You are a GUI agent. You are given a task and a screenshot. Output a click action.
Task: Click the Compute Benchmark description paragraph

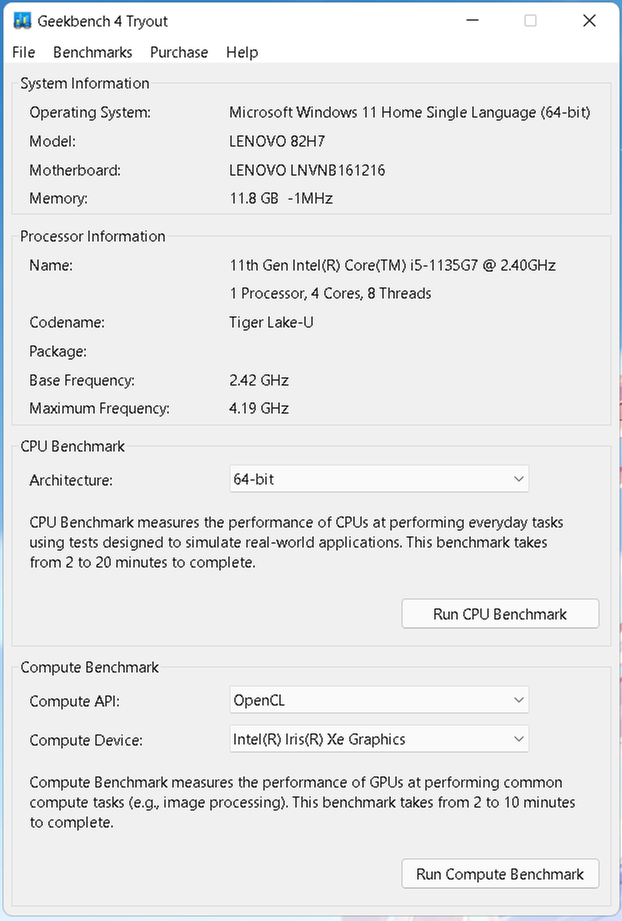click(x=302, y=802)
